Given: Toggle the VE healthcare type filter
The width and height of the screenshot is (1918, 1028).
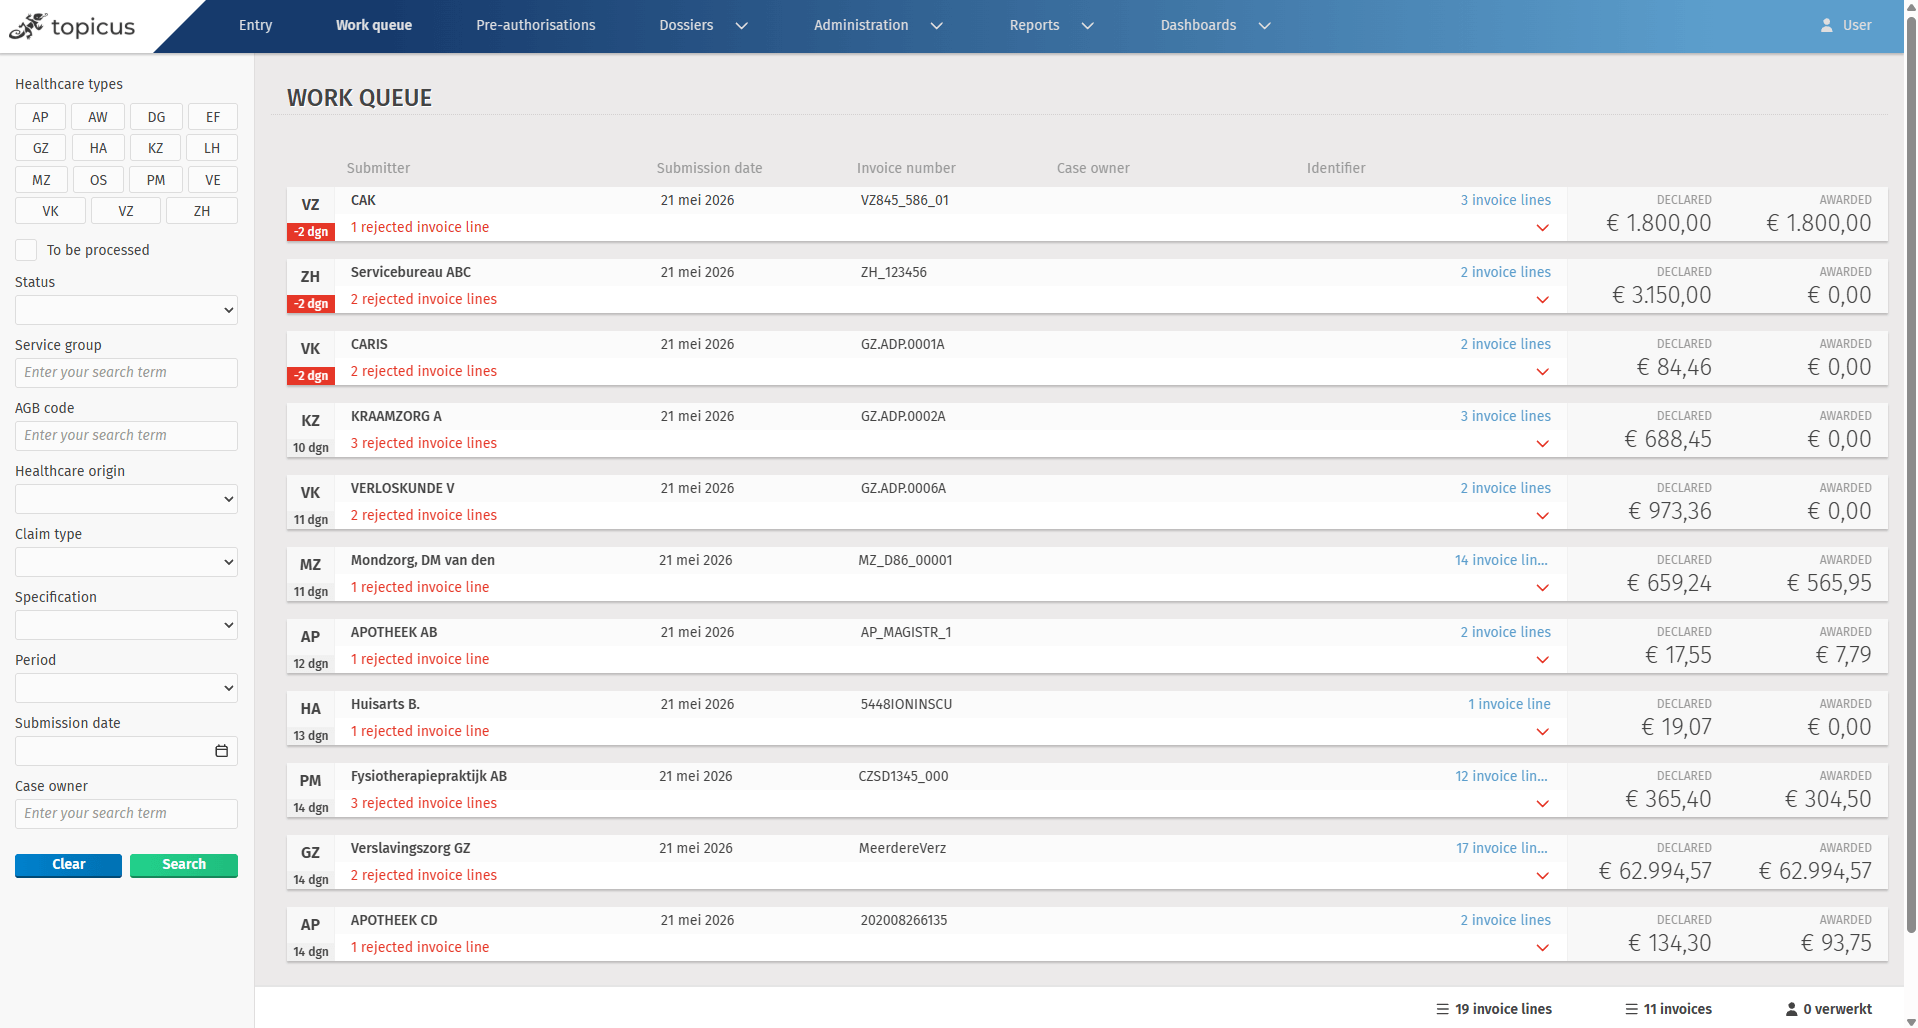Looking at the screenshot, I should coord(213,180).
